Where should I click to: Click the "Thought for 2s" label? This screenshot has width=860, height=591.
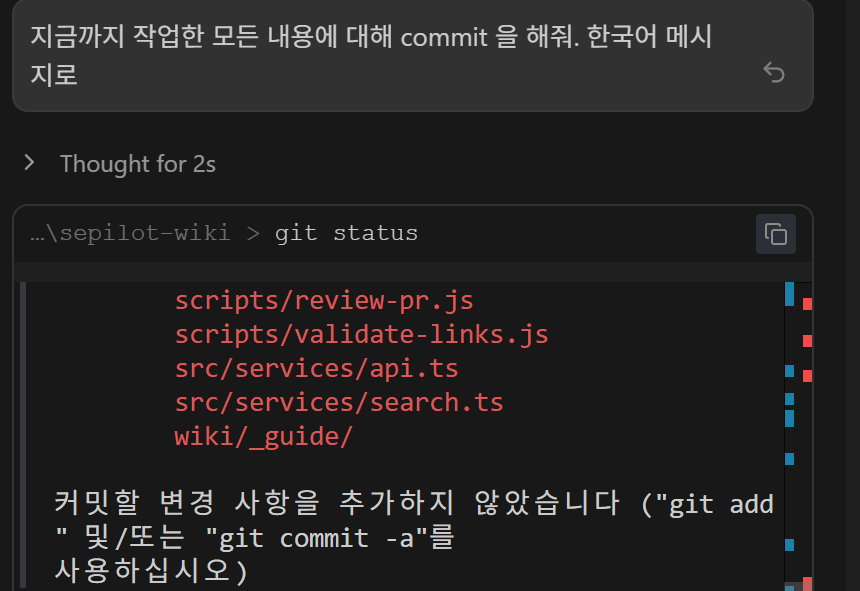tap(138, 163)
